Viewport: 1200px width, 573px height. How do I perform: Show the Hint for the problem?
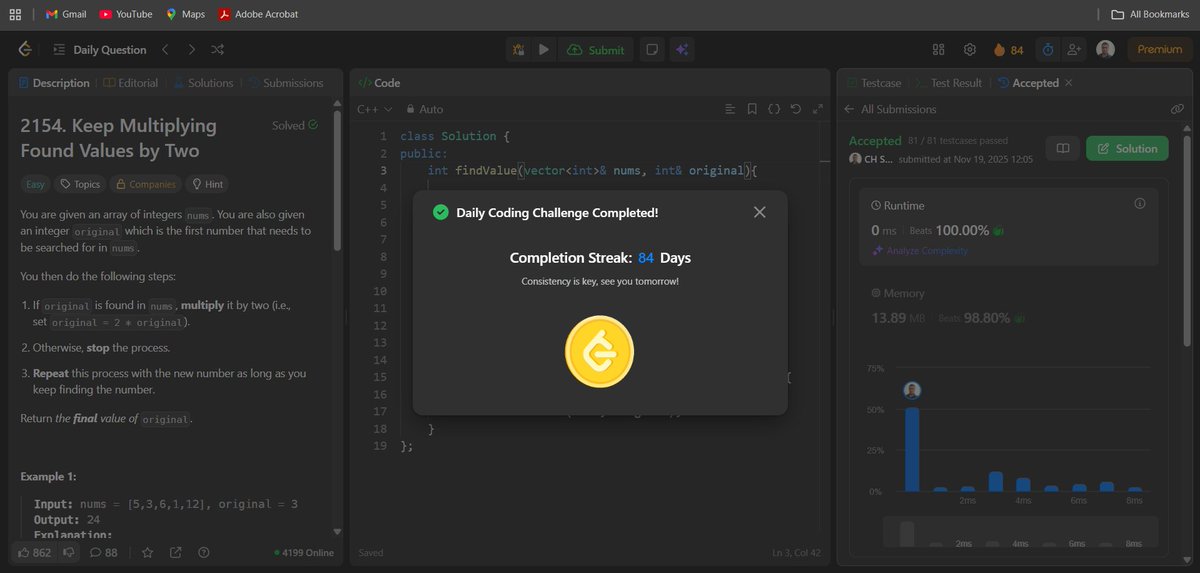pos(206,184)
